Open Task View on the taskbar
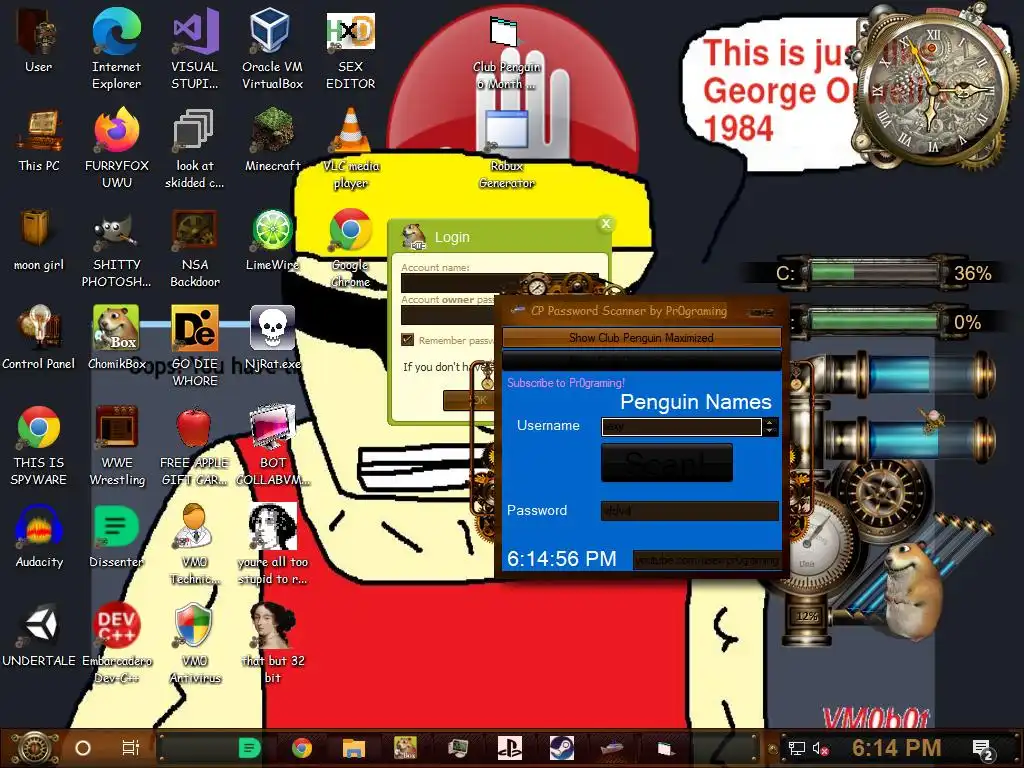1024x768 pixels. click(131, 748)
